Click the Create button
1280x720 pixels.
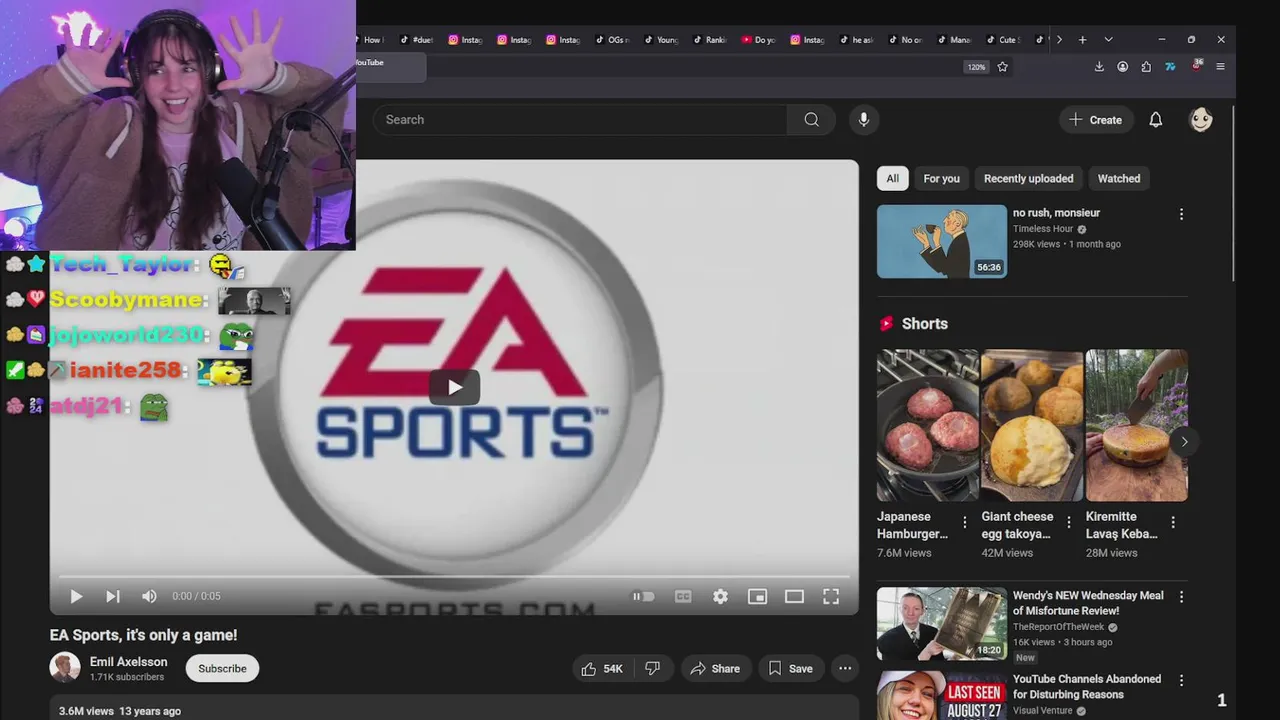click(1096, 120)
